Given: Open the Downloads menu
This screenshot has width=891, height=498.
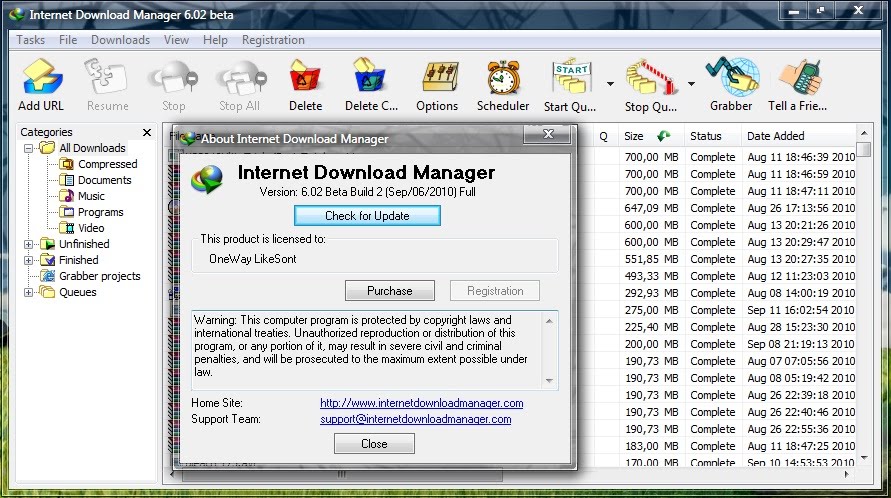Looking at the screenshot, I should (x=120, y=40).
